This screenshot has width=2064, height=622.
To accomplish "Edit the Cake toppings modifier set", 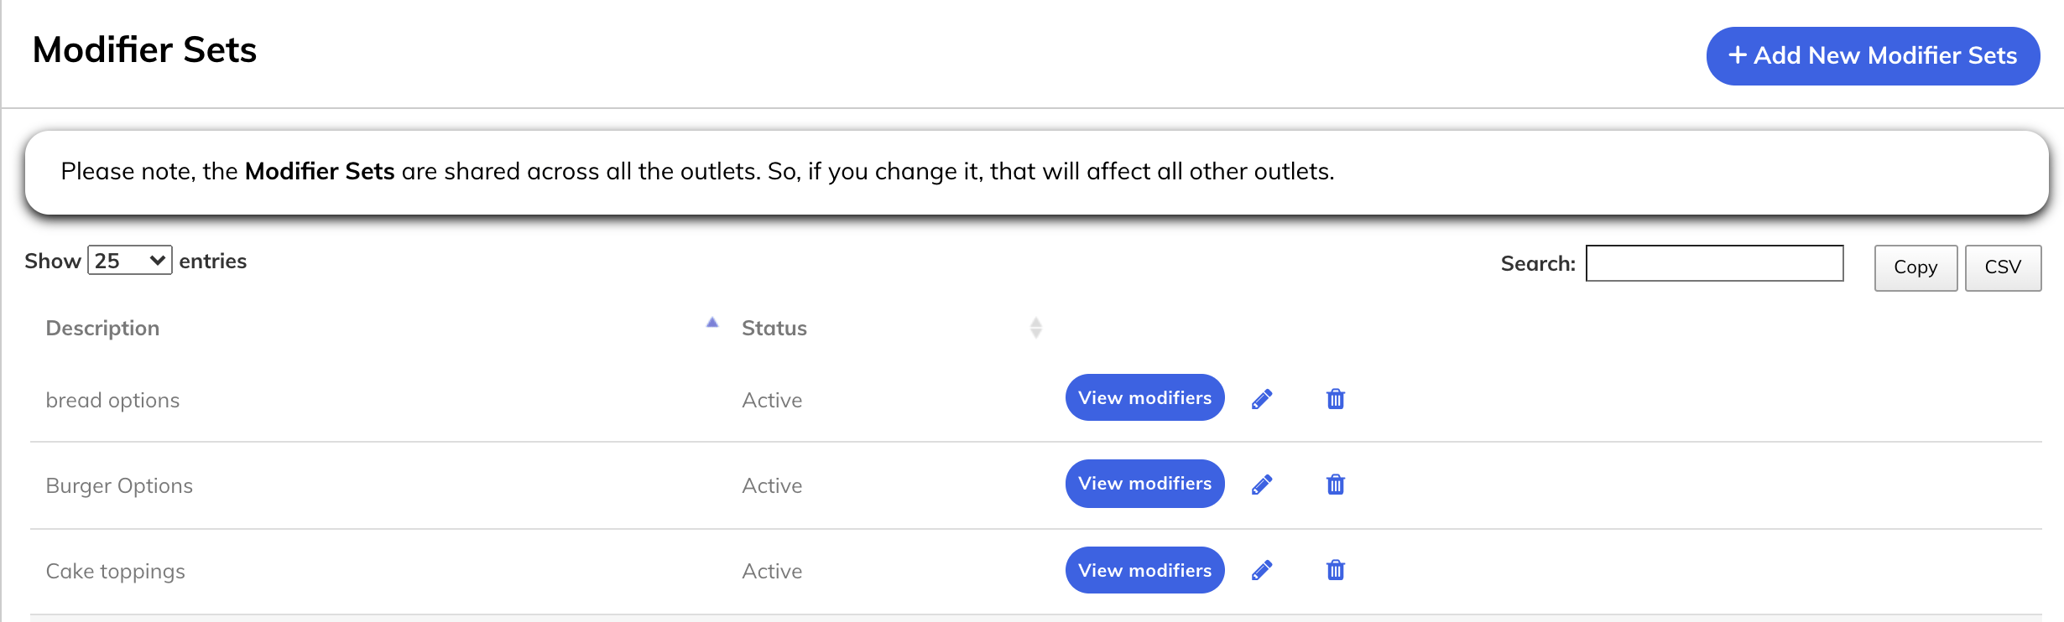I will pyautogui.click(x=1261, y=570).
